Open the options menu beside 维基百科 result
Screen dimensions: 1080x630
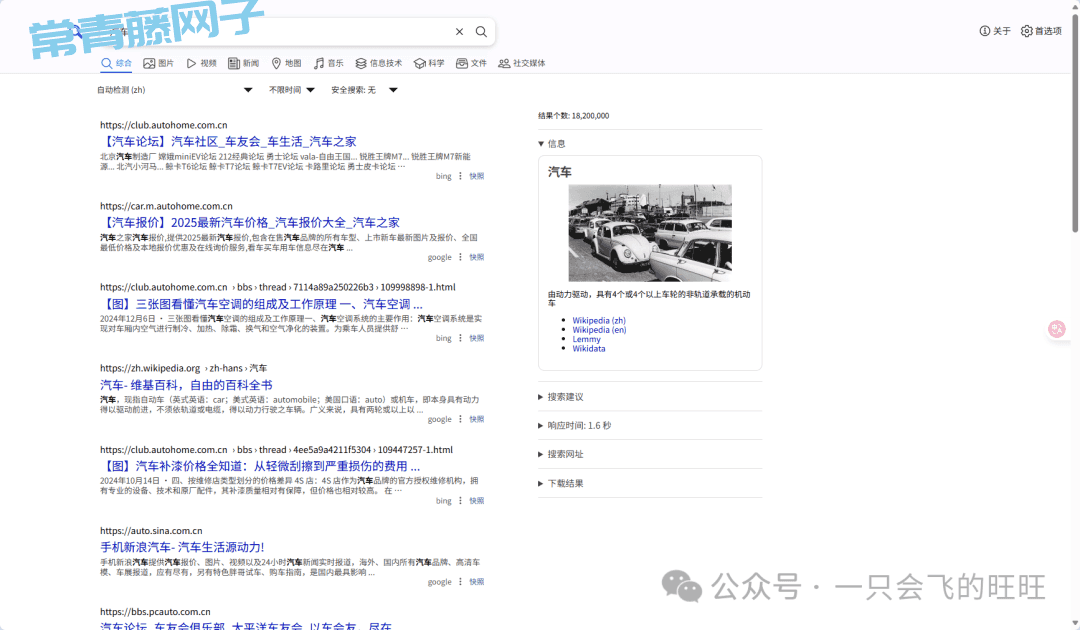pos(460,419)
